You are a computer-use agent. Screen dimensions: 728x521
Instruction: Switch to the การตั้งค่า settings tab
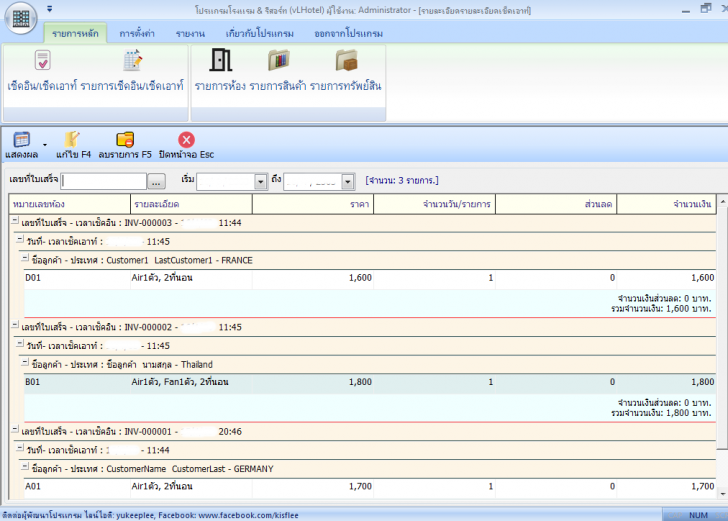tap(136, 33)
